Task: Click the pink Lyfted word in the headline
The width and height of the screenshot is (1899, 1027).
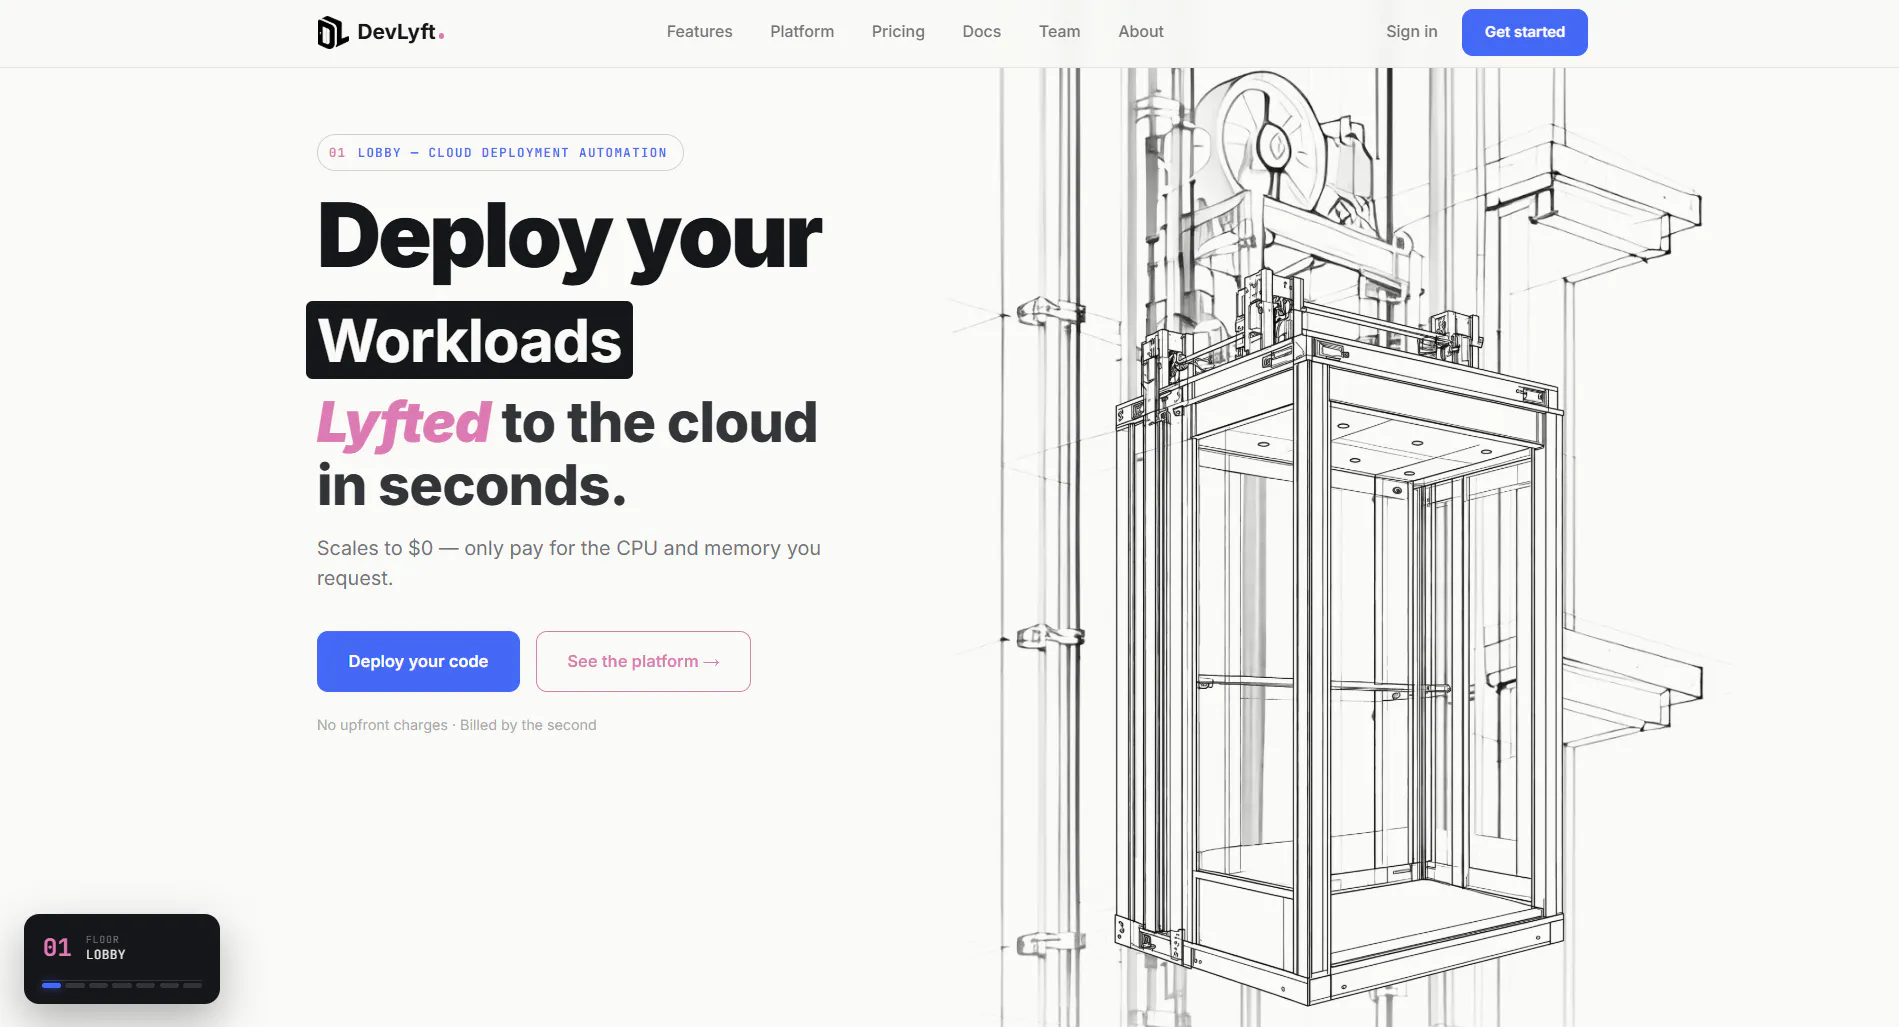Action: (x=404, y=422)
